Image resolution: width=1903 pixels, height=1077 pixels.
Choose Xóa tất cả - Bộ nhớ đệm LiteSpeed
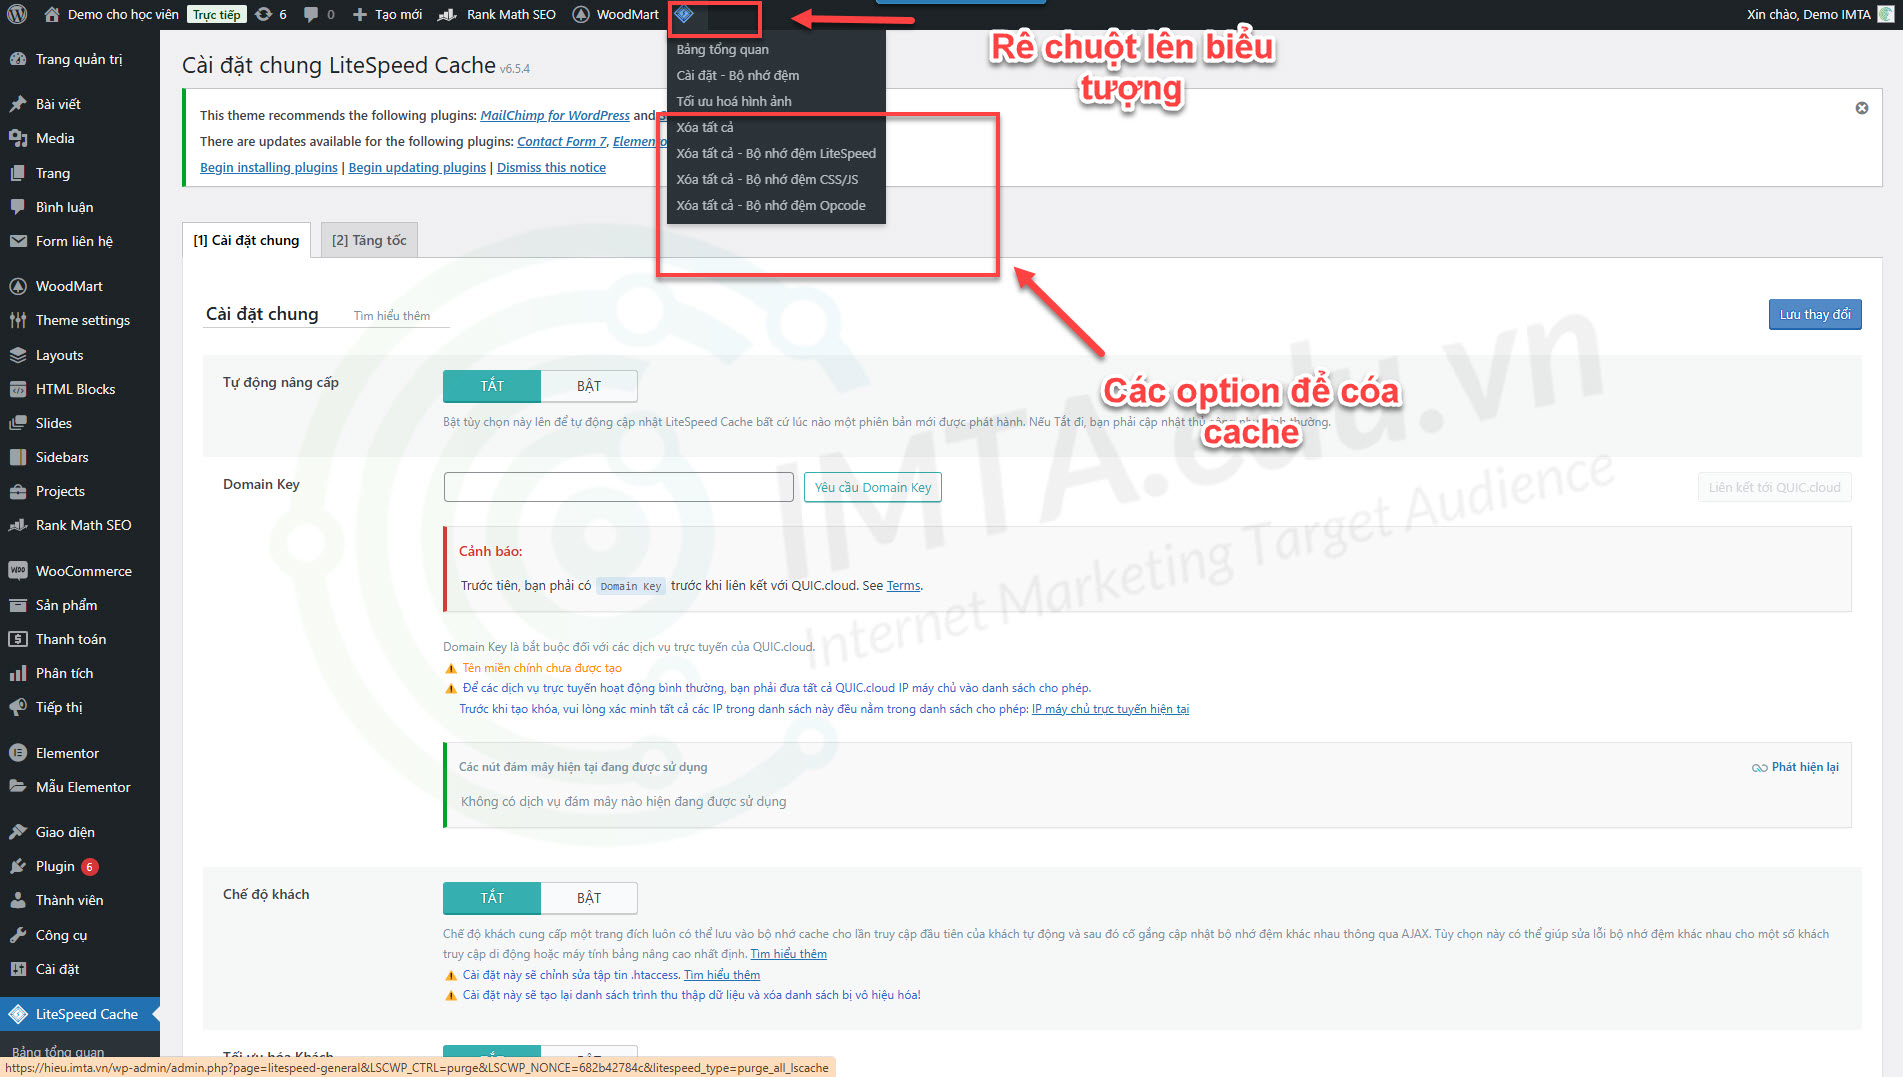pyautogui.click(x=776, y=153)
